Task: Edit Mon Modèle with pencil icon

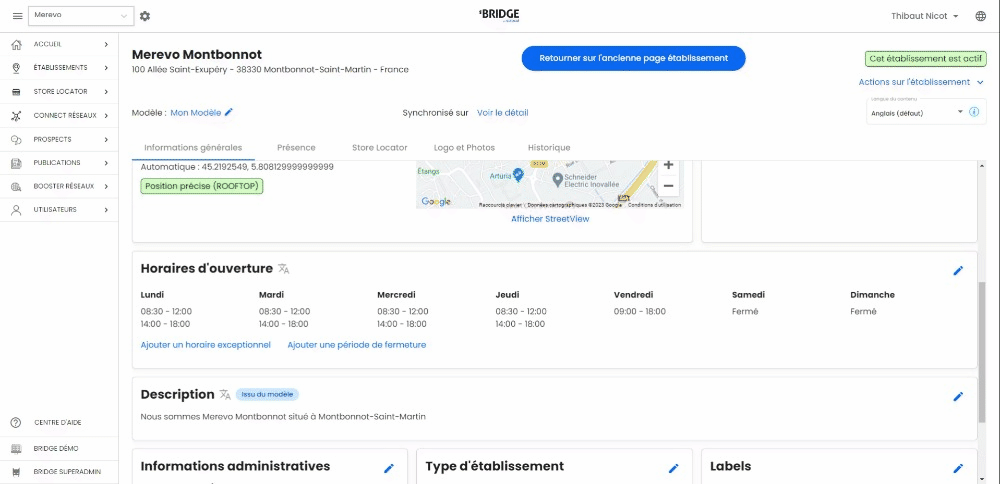Action: (x=229, y=112)
